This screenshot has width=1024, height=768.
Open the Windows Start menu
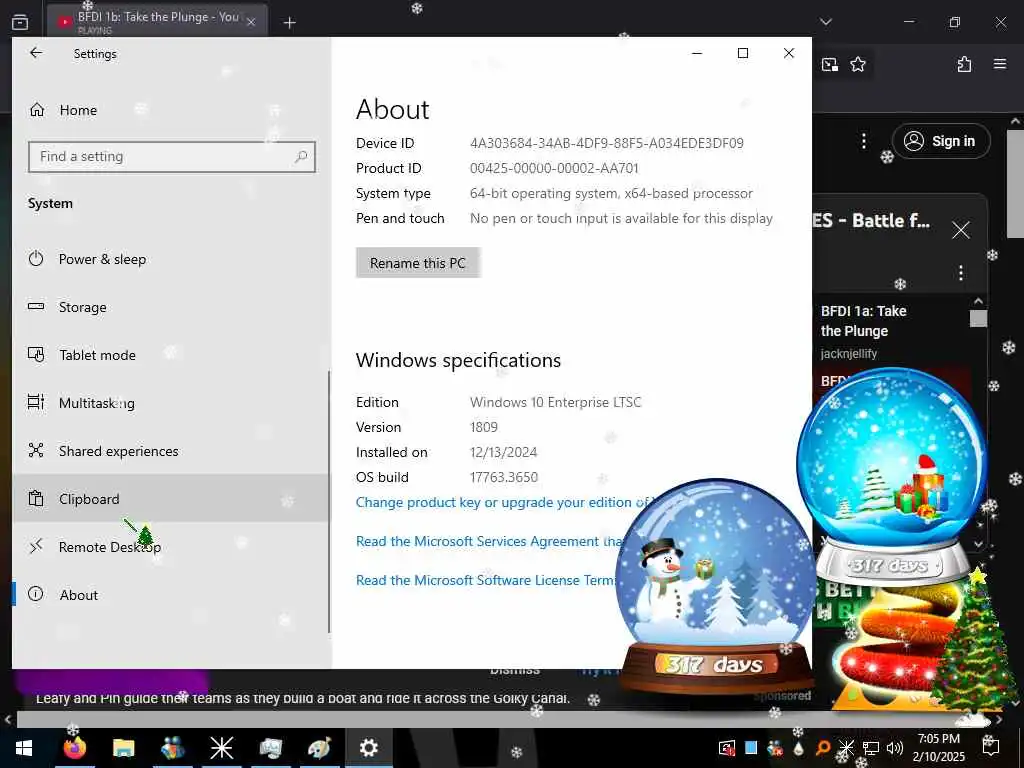pyautogui.click(x=24, y=748)
